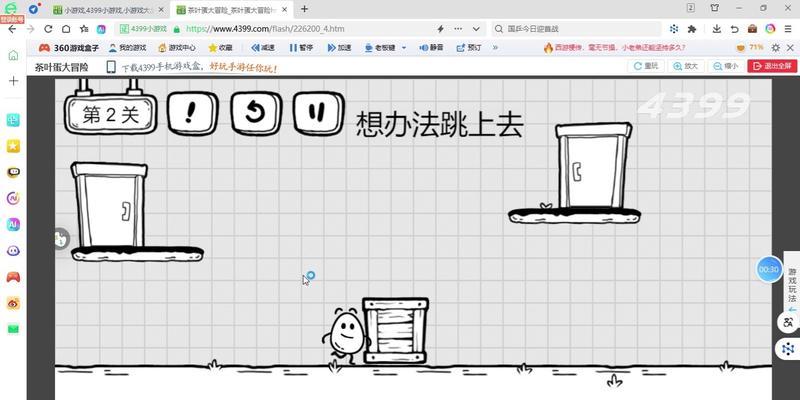The image size is (800, 400).
Task: Expand the address bar dropdown chevron
Action: (476, 29)
